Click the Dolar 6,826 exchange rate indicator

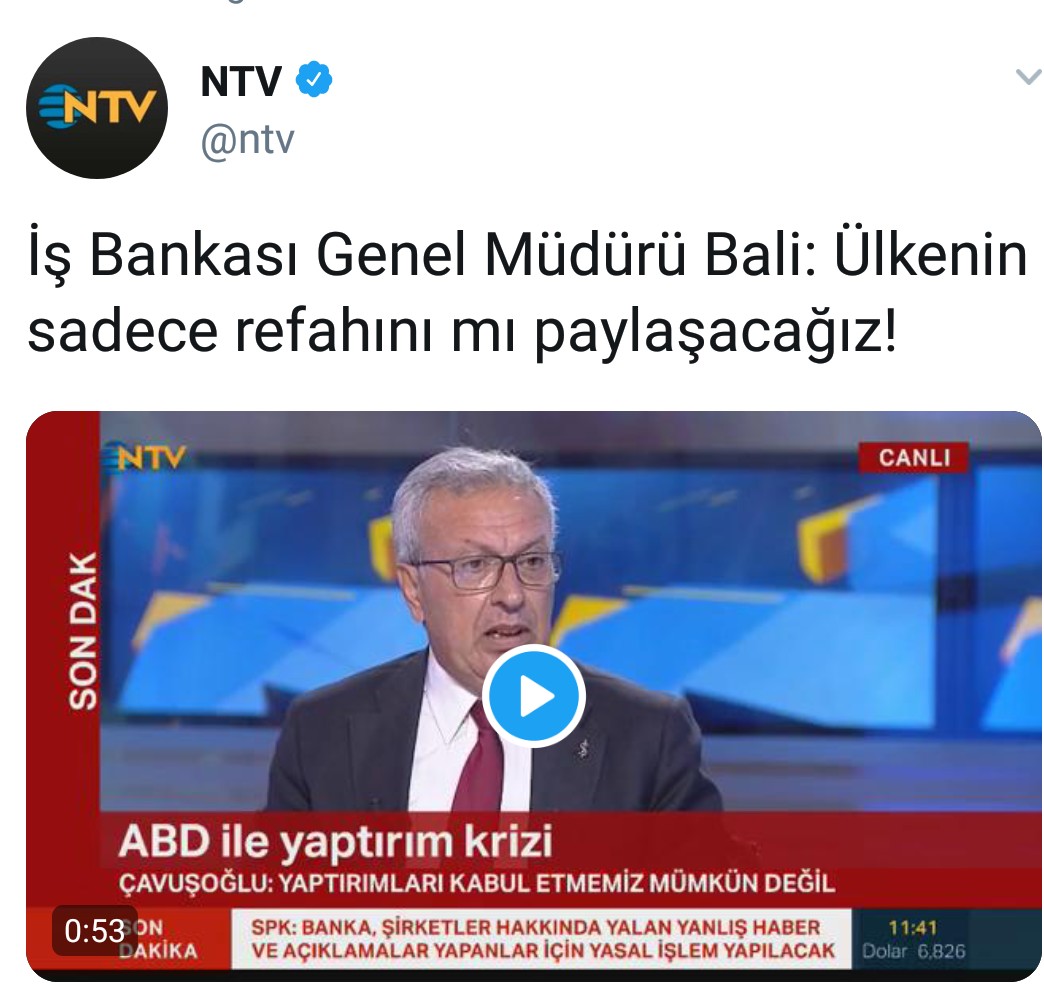[x=914, y=951]
